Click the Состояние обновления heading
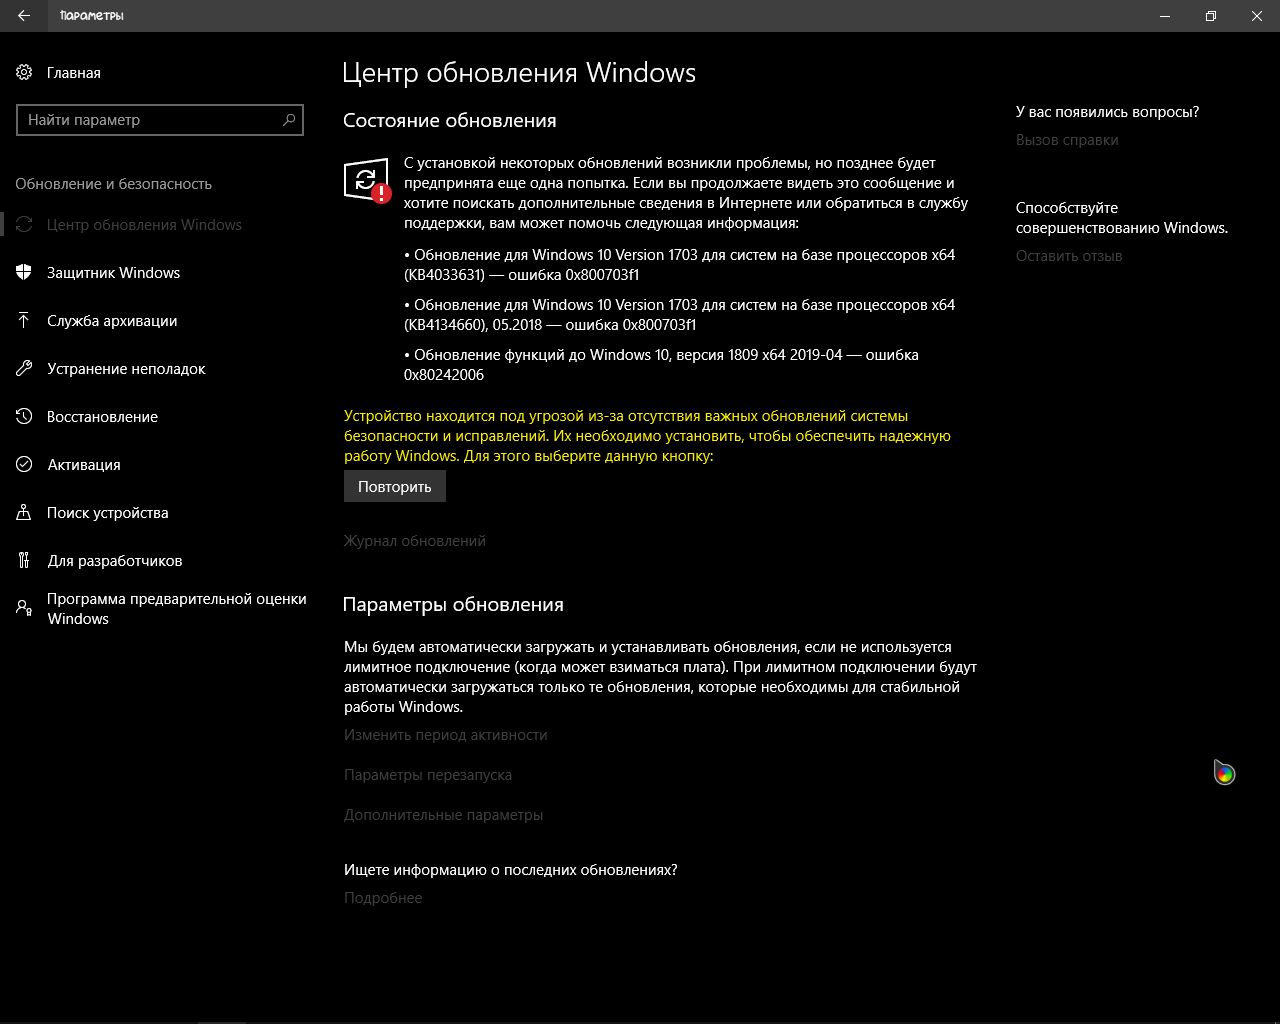1280x1024 pixels. click(x=449, y=121)
